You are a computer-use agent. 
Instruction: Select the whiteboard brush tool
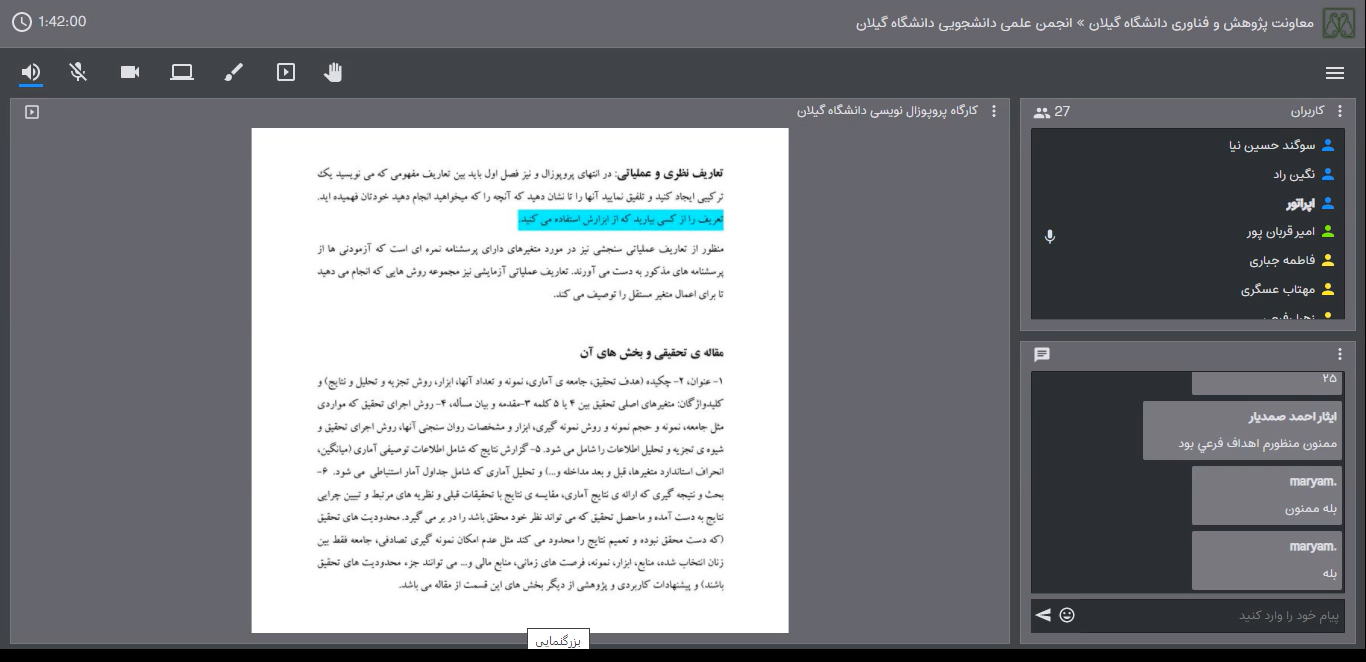coord(234,72)
